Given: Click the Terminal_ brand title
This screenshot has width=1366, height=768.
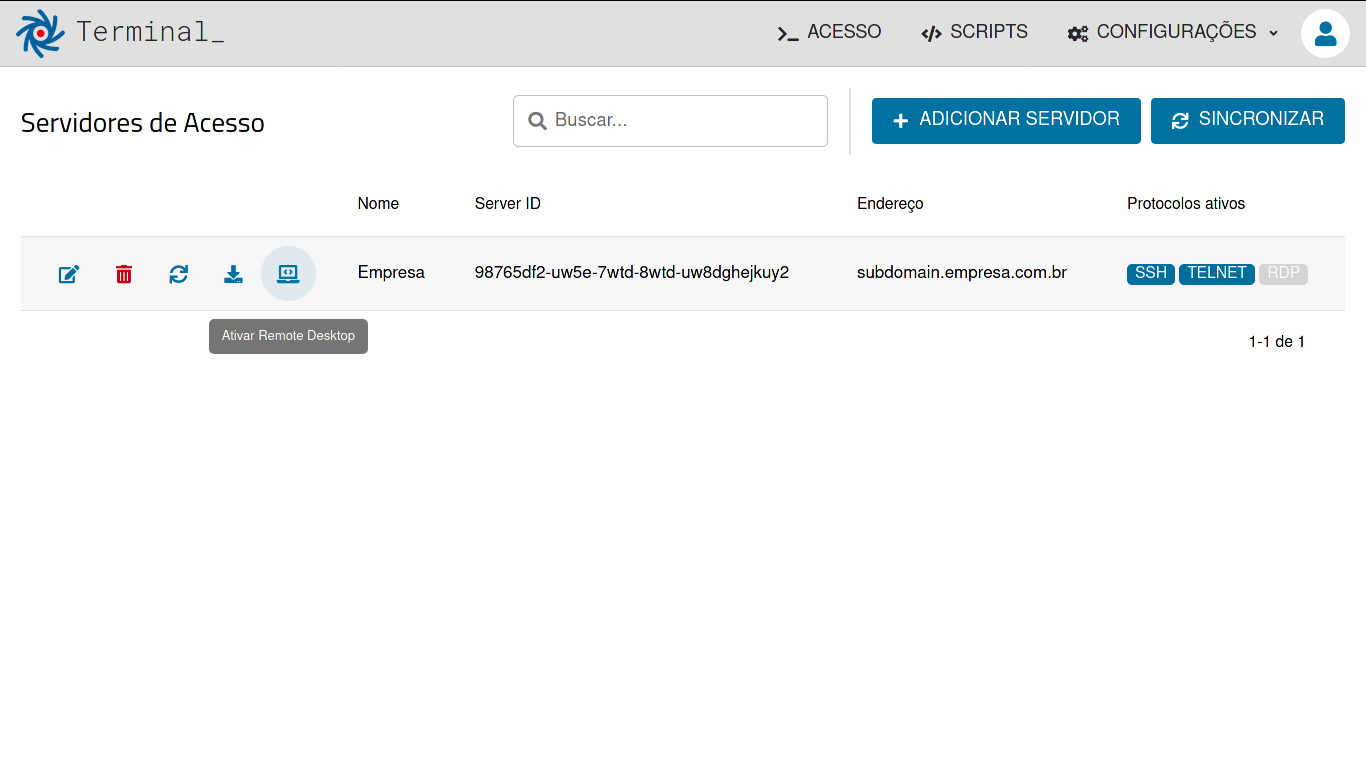Looking at the screenshot, I should click(x=150, y=32).
